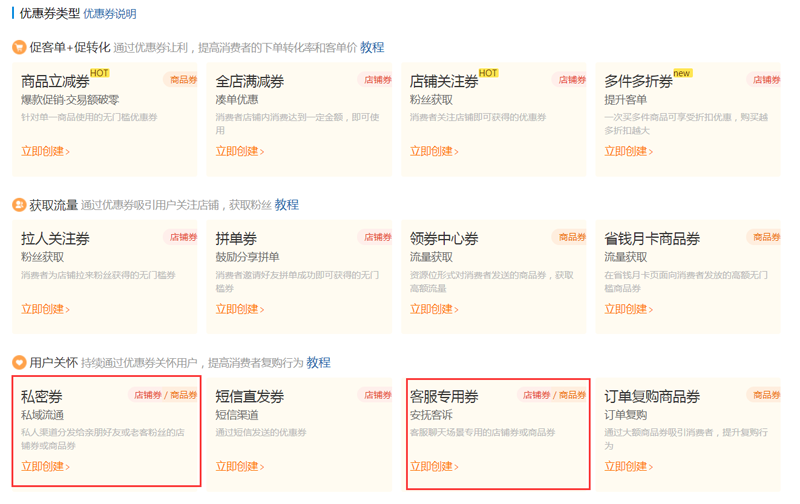This screenshot has height=504, width=800.
Task: Click the 促客单+促转化 section heading
Action: tap(70, 47)
